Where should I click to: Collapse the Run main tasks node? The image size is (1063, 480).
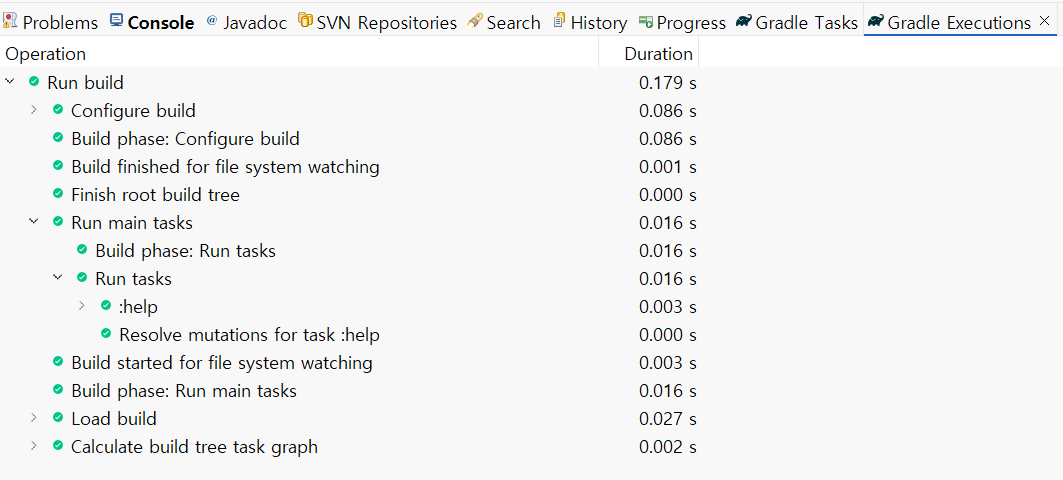click(34, 222)
